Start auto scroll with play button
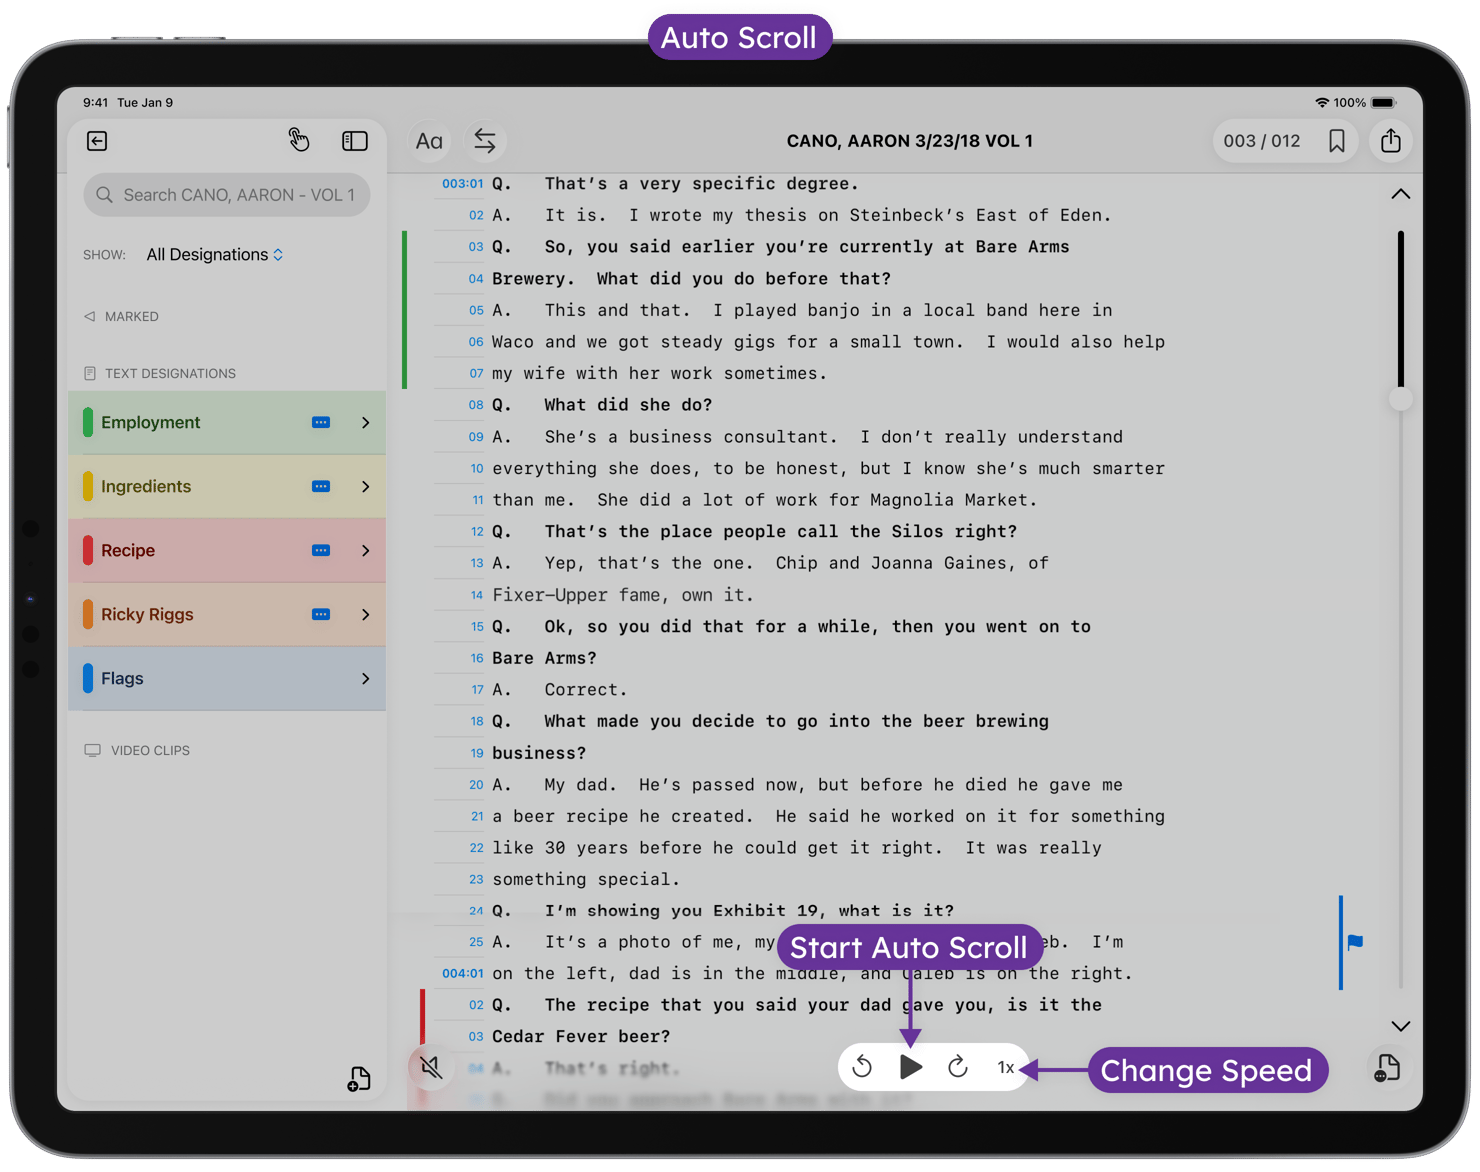This screenshot has width=1480, height=1172. (910, 1067)
